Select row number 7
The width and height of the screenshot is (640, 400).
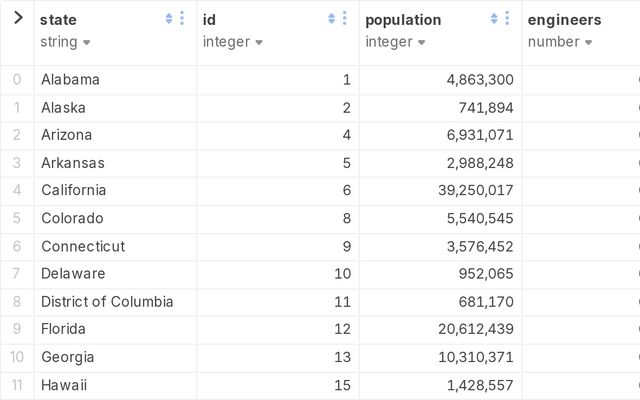[x=17, y=273]
